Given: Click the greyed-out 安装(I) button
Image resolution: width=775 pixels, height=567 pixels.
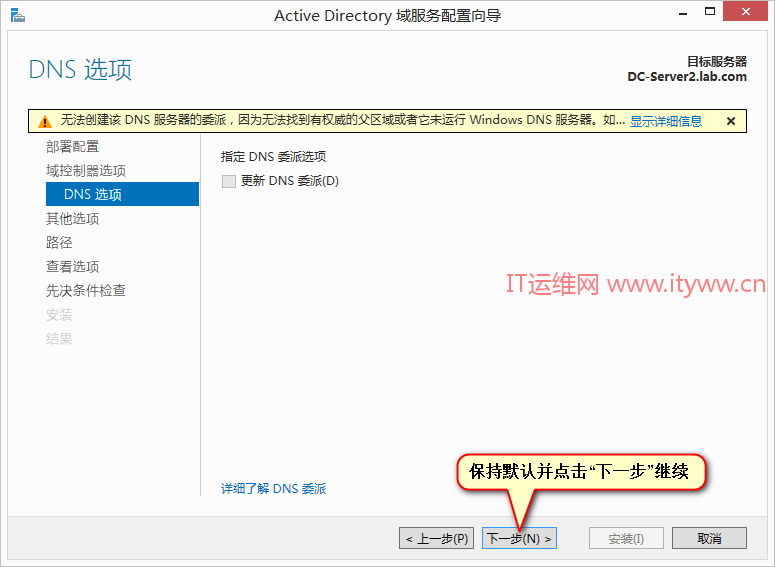Looking at the screenshot, I should coord(626,538).
